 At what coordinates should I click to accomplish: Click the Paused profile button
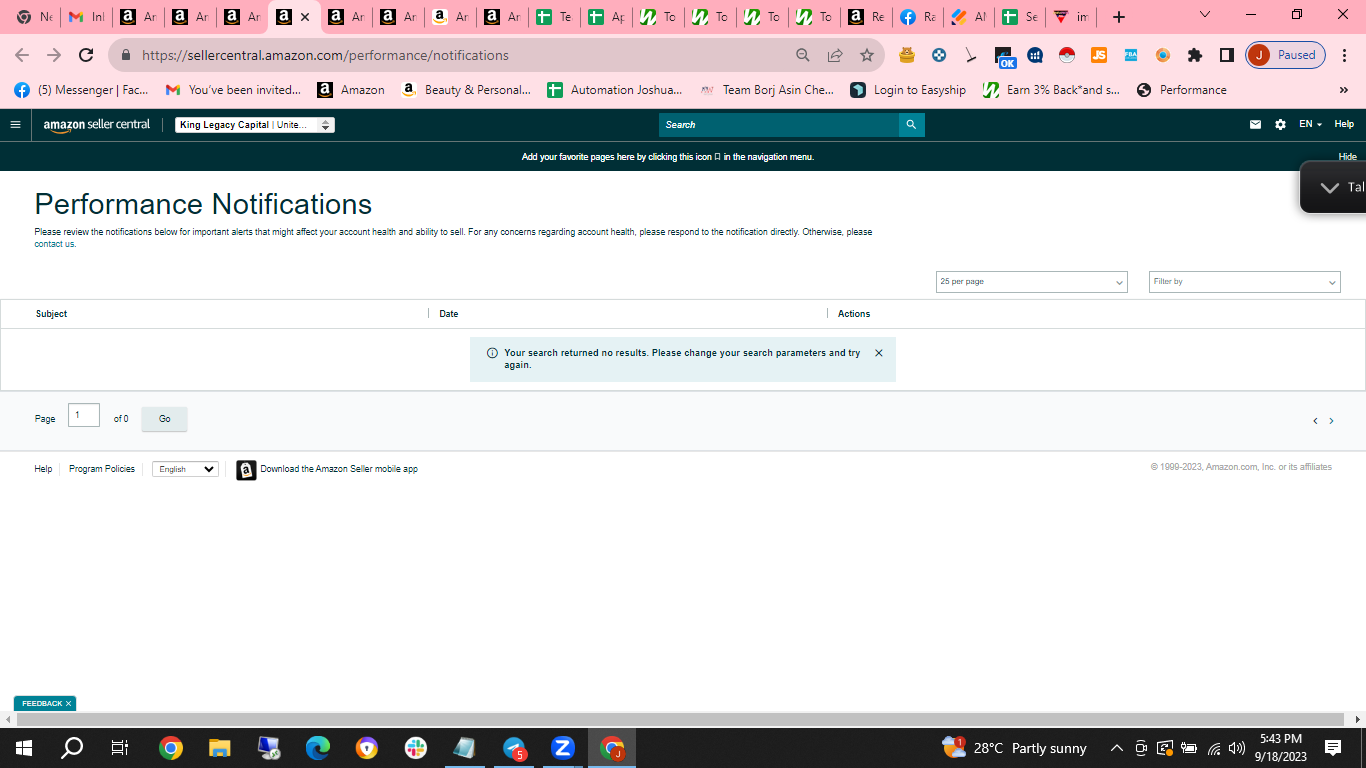click(1285, 55)
